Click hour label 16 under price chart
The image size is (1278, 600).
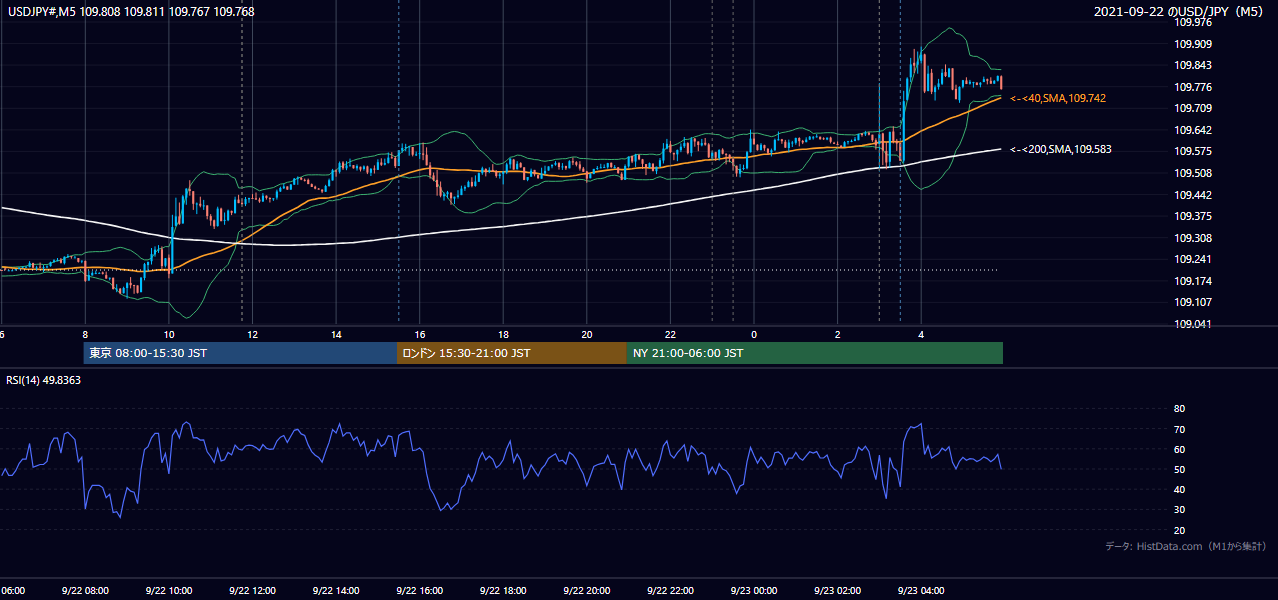coord(420,334)
